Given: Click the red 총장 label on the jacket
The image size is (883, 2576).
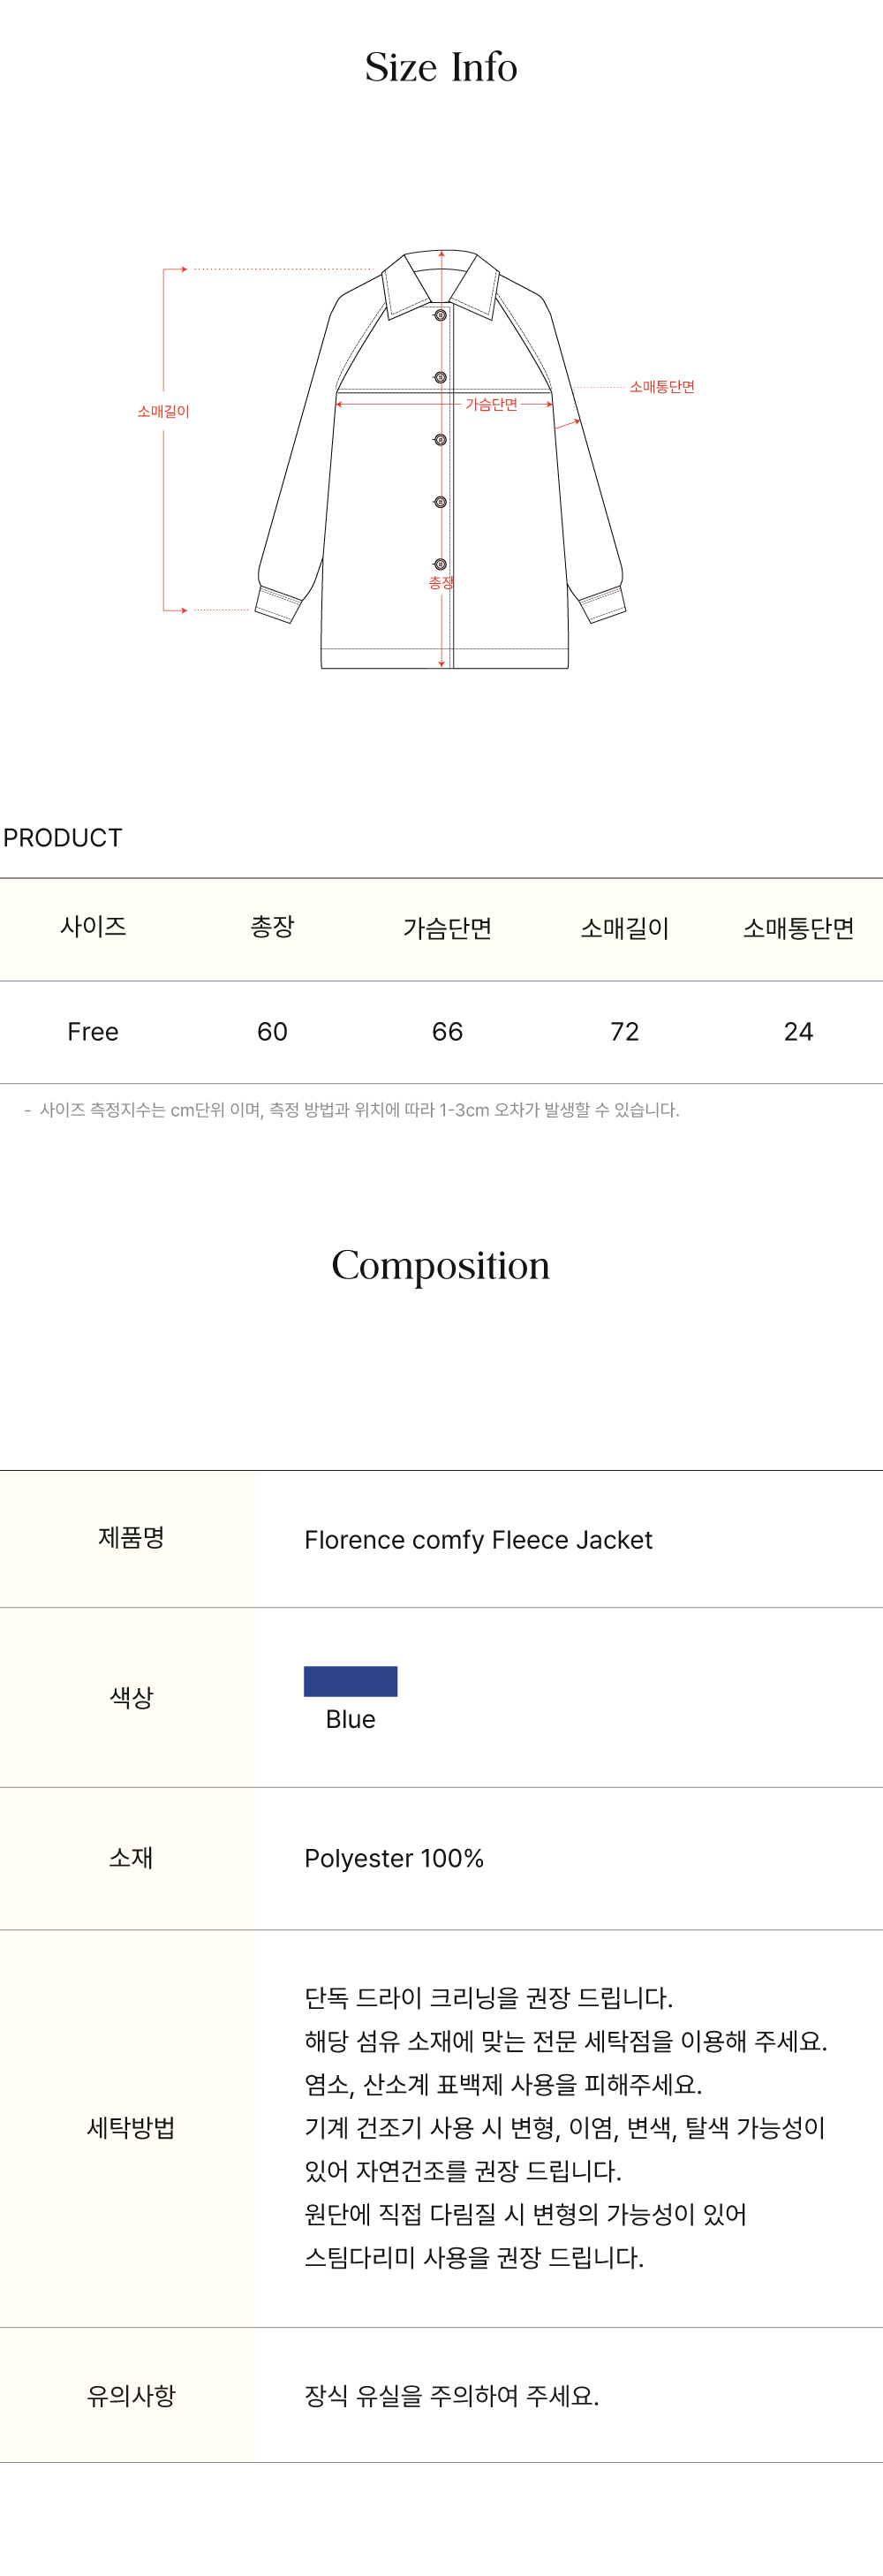Looking at the screenshot, I should pyautogui.click(x=441, y=582).
